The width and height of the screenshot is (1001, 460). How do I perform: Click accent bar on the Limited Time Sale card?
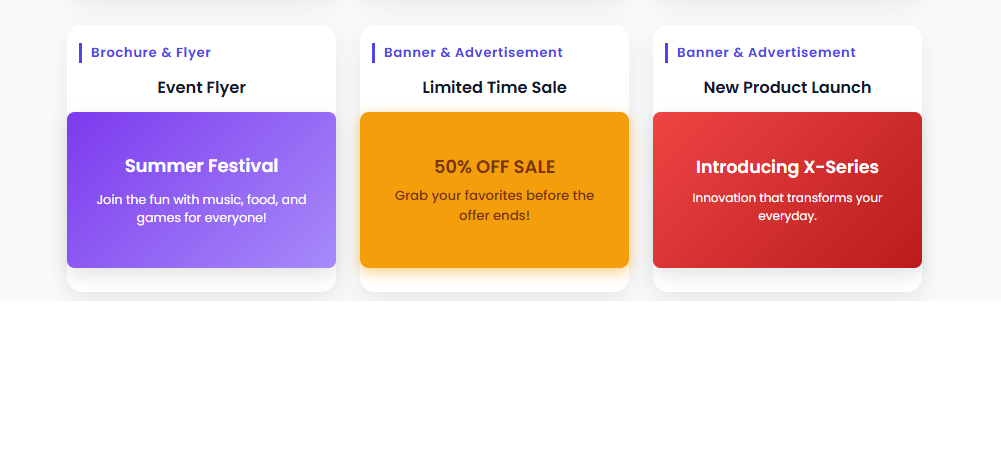pyautogui.click(x=373, y=53)
